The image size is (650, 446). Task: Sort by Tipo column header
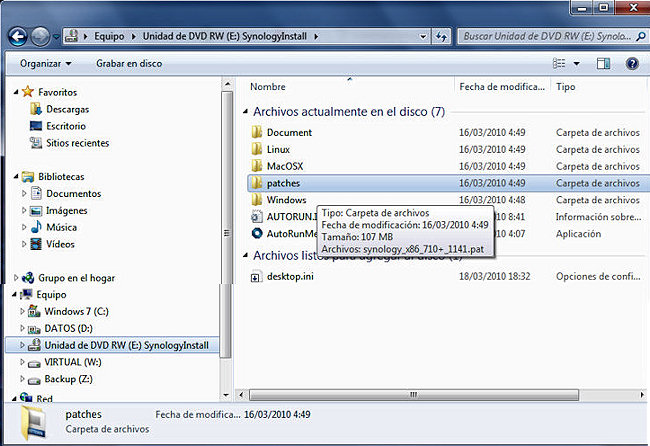(x=565, y=87)
